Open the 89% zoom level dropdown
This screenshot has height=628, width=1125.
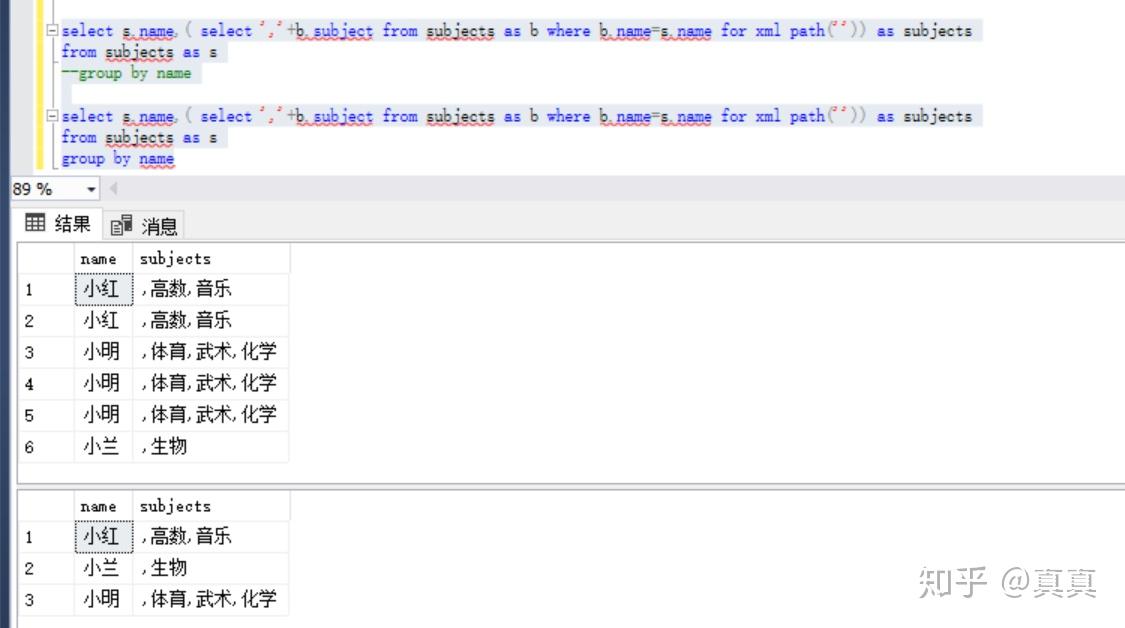(x=90, y=188)
